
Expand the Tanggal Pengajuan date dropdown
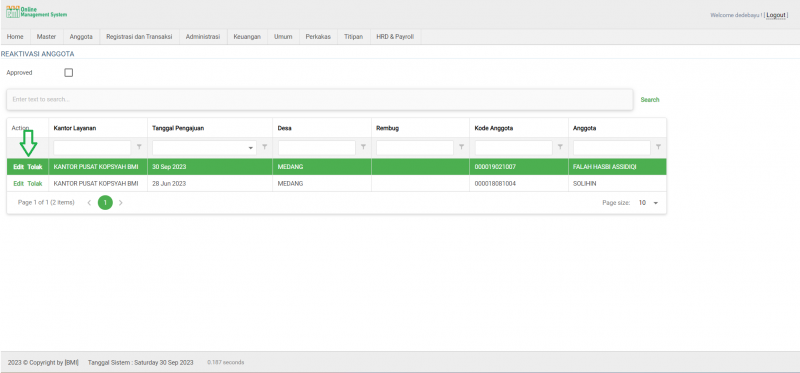tap(251, 148)
